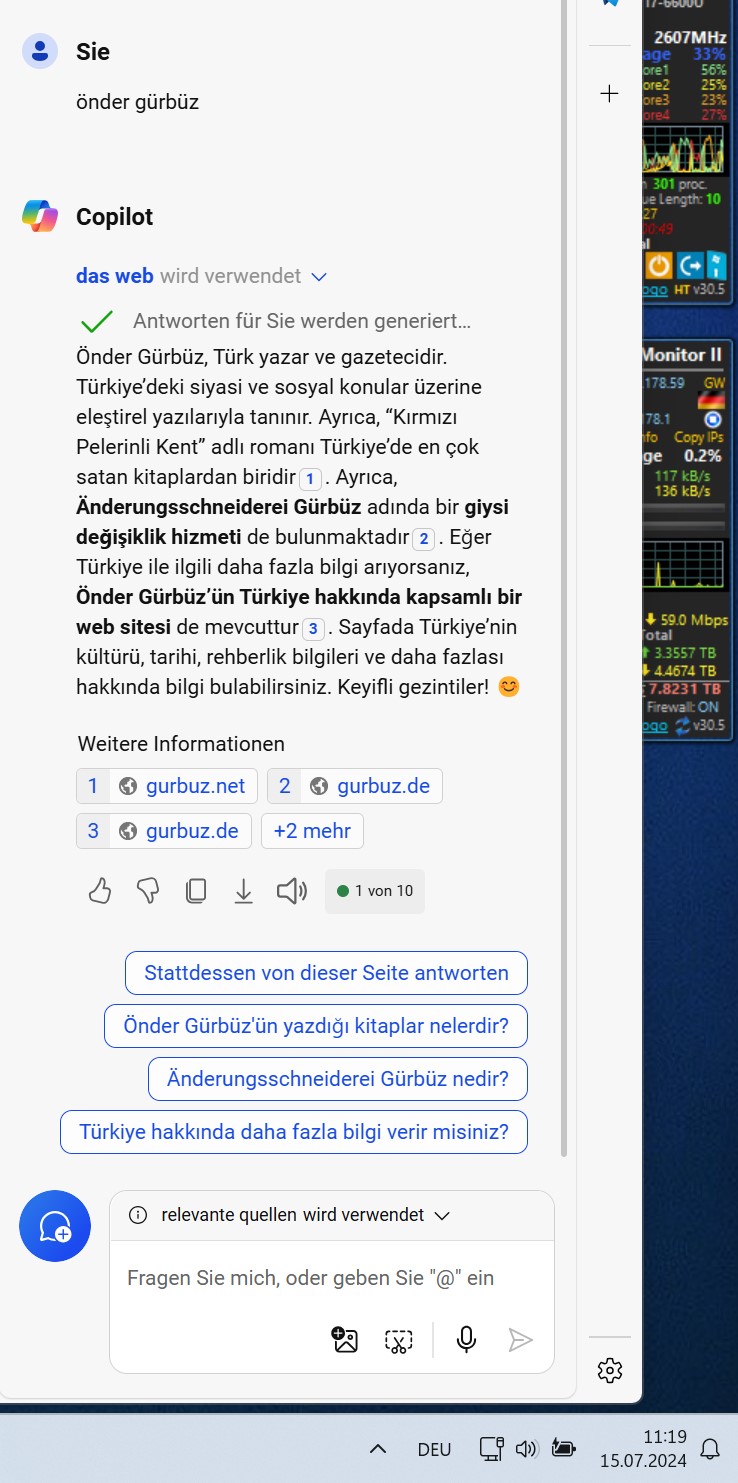
Task: Click the thumbs up like icon
Action: 100,891
